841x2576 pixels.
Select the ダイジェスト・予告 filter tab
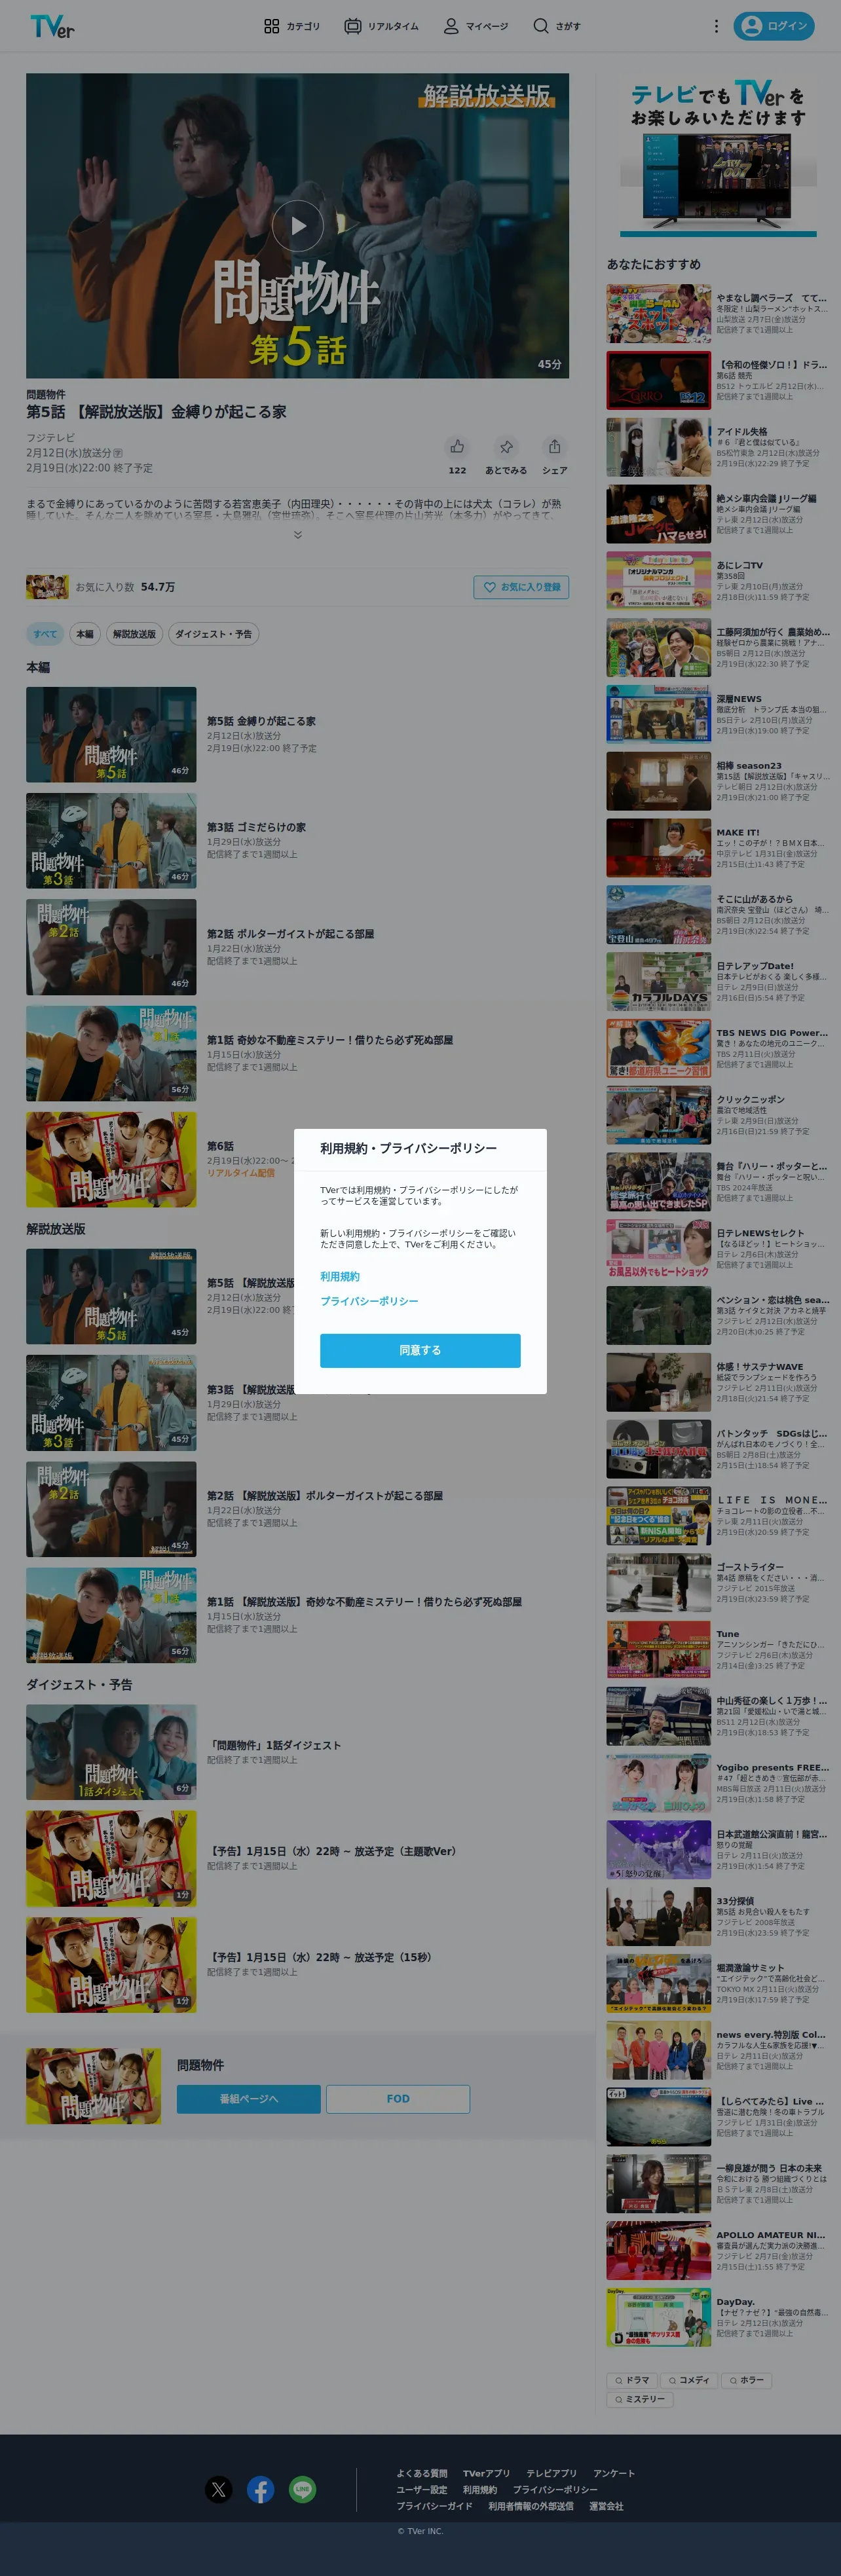[213, 634]
